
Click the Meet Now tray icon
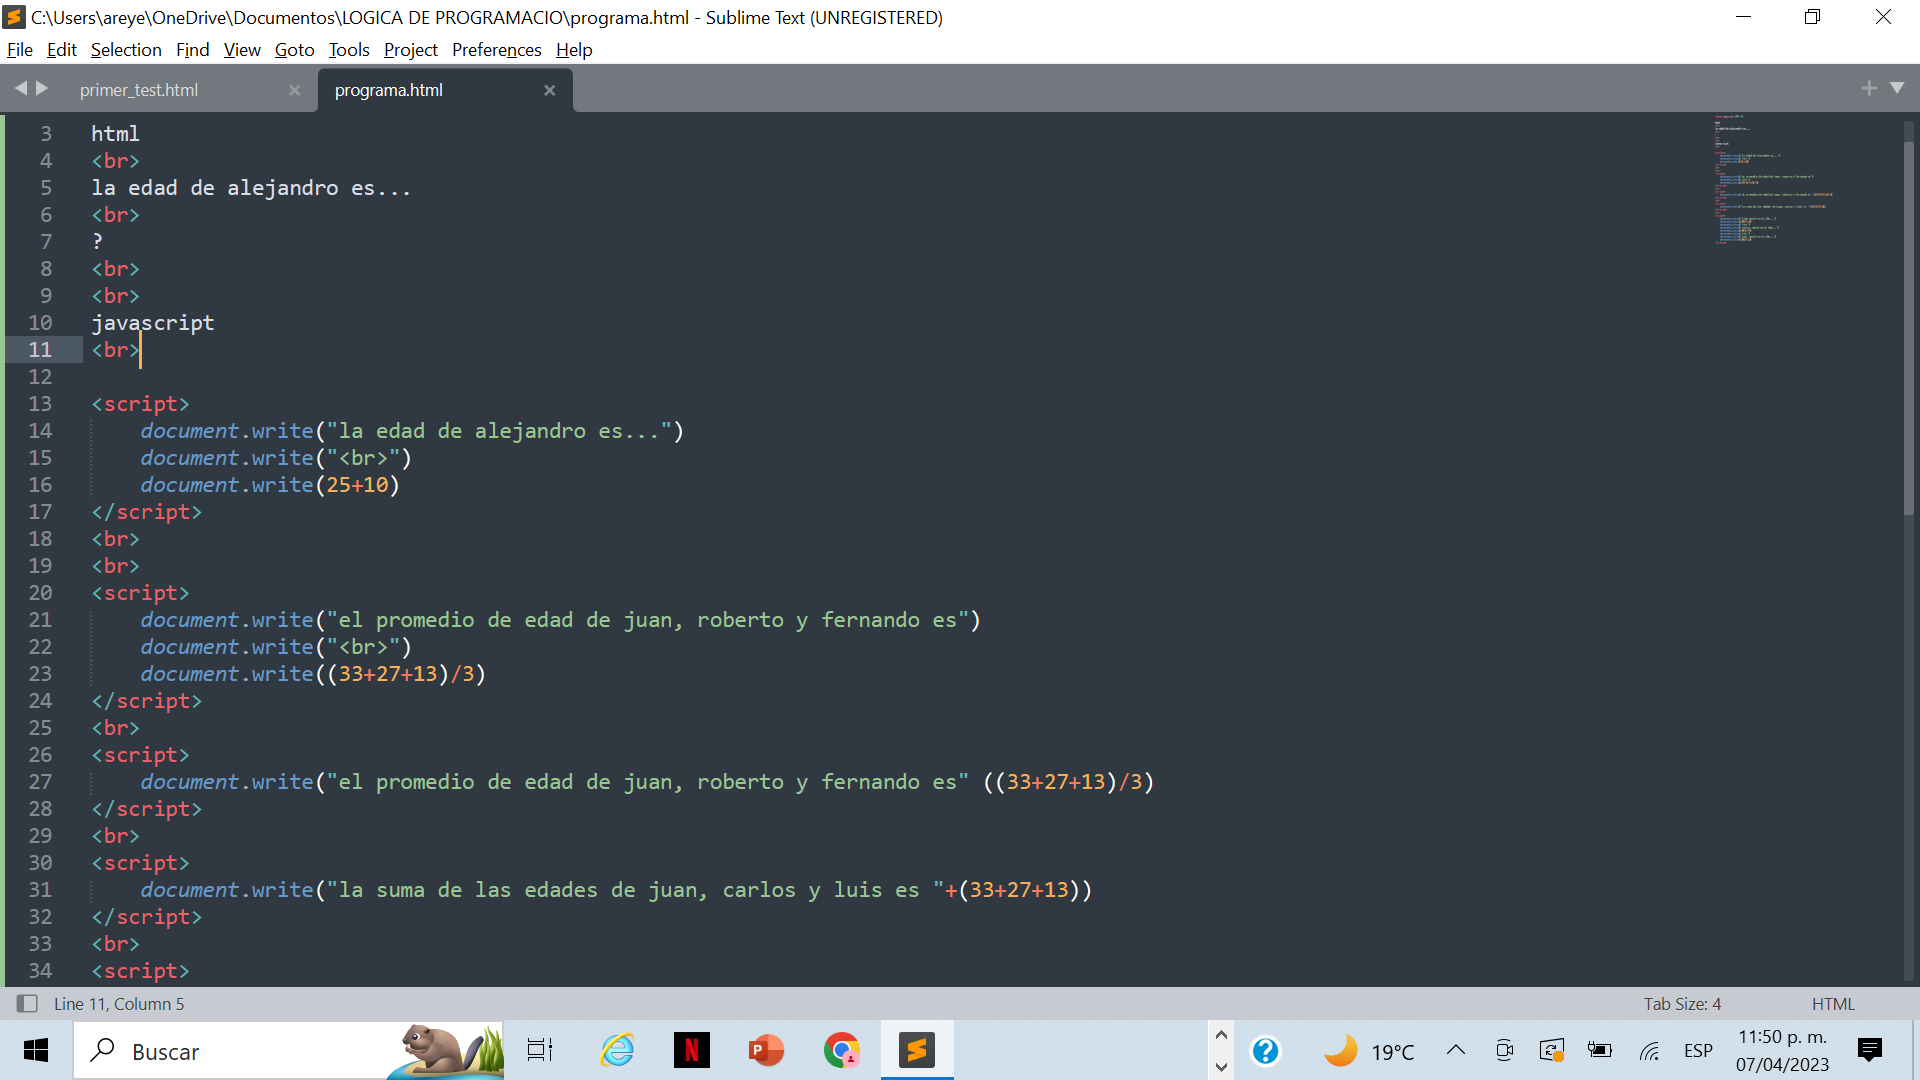[x=1504, y=1050]
